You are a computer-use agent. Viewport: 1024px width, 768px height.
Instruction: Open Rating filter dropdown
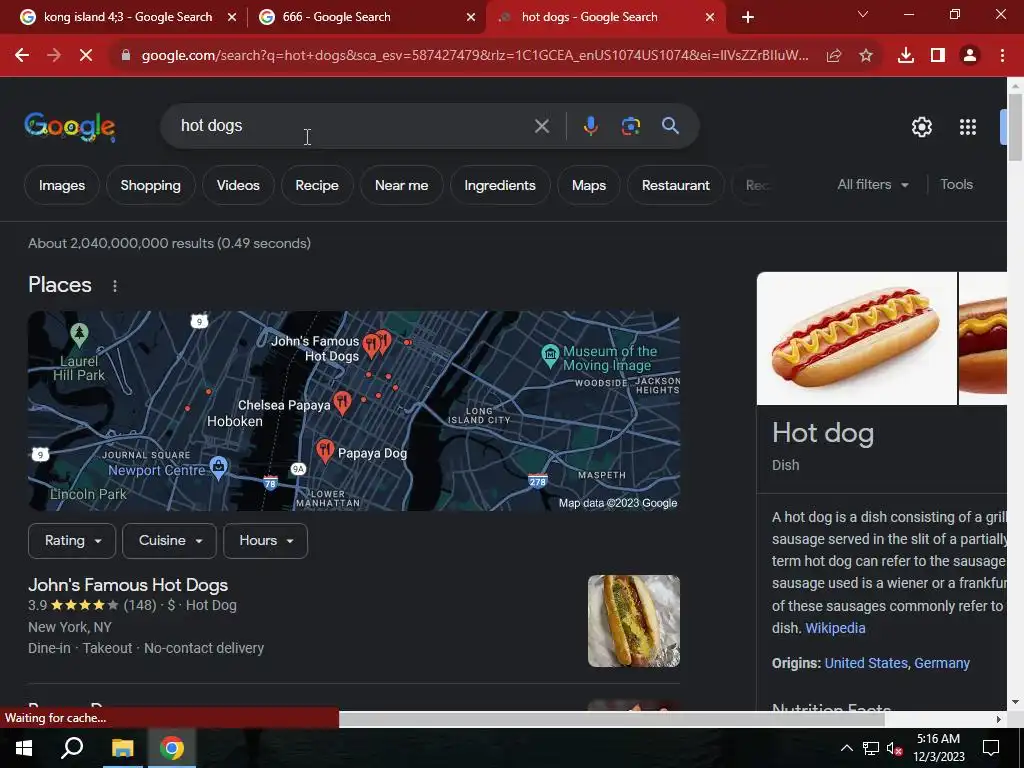pos(72,541)
